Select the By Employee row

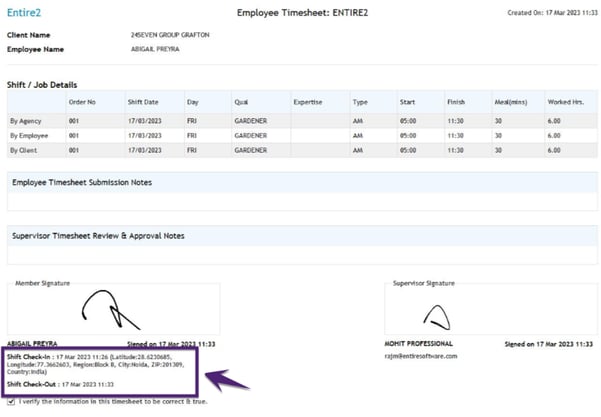click(x=30, y=134)
